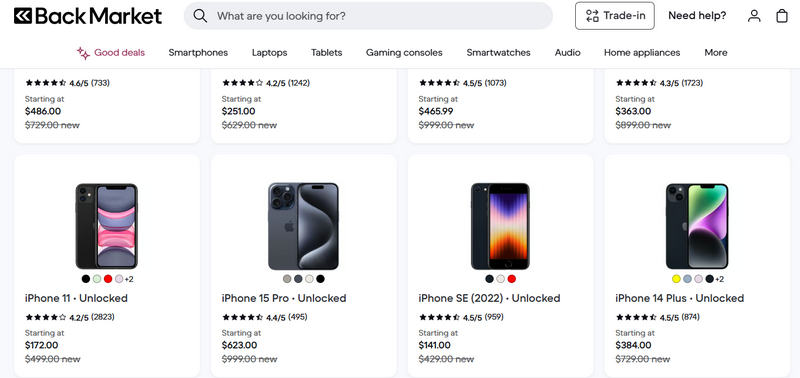Click the Need help? link
This screenshot has height=378, width=800.
[697, 16]
